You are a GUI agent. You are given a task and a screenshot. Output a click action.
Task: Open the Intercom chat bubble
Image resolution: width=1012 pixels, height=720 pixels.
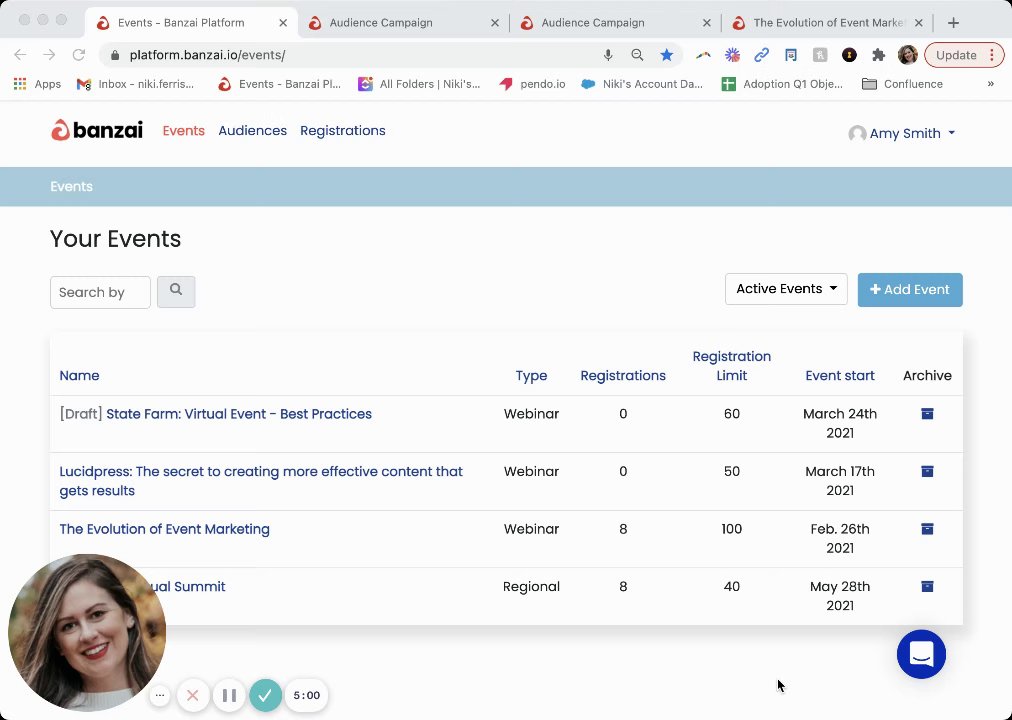921,654
